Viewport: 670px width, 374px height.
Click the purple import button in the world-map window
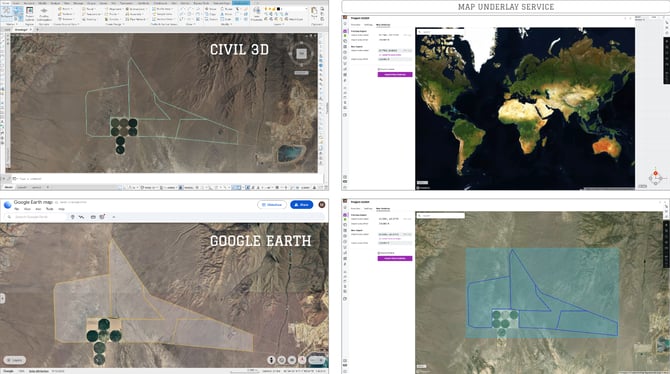395,74
